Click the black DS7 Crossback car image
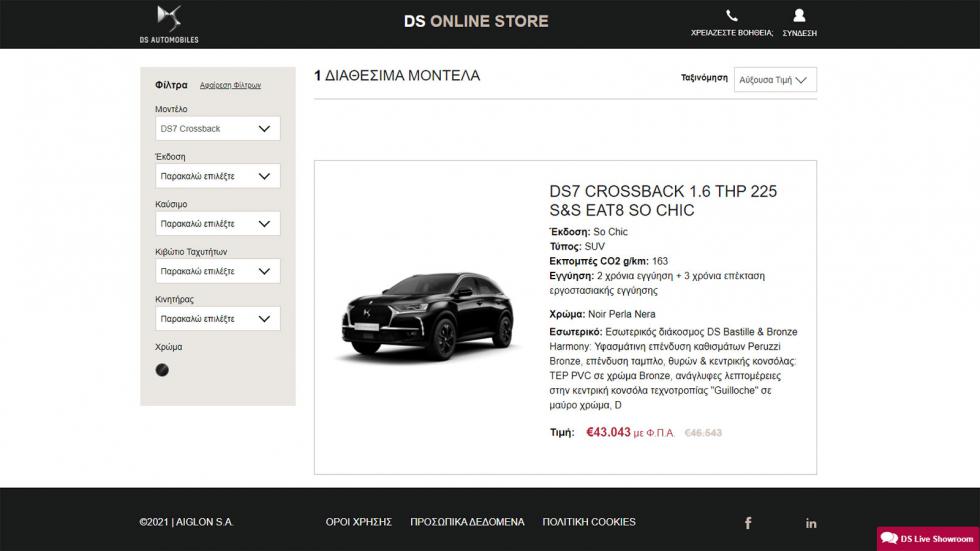The width and height of the screenshot is (980, 551). pyautogui.click(x=428, y=316)
